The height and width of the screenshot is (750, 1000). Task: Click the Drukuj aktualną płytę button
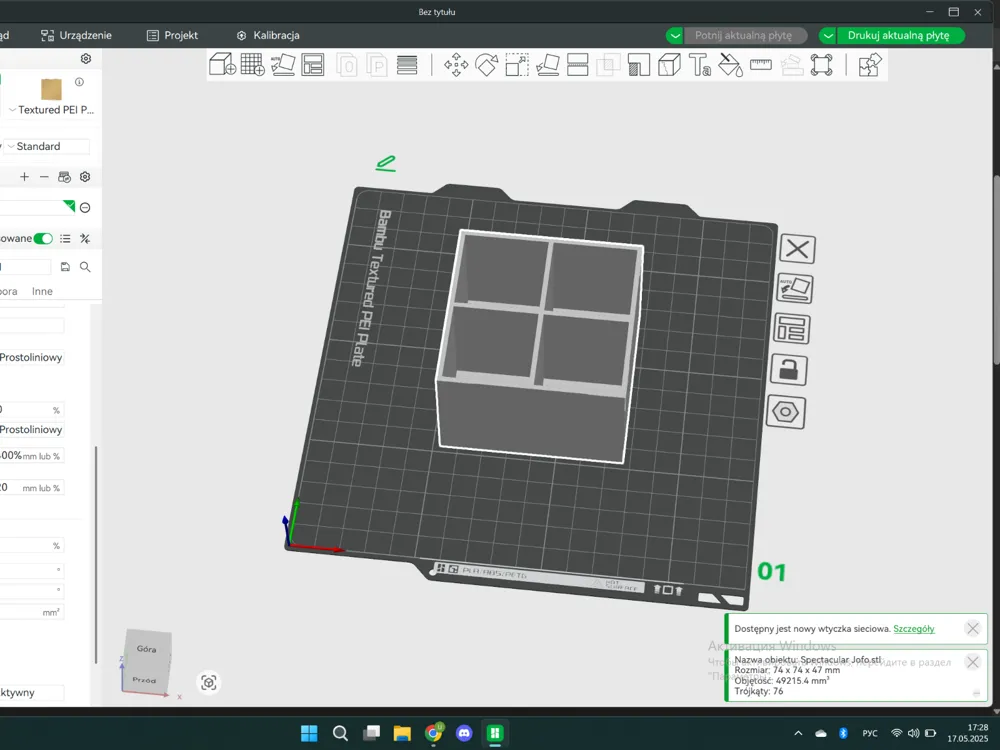coord(899,36)
